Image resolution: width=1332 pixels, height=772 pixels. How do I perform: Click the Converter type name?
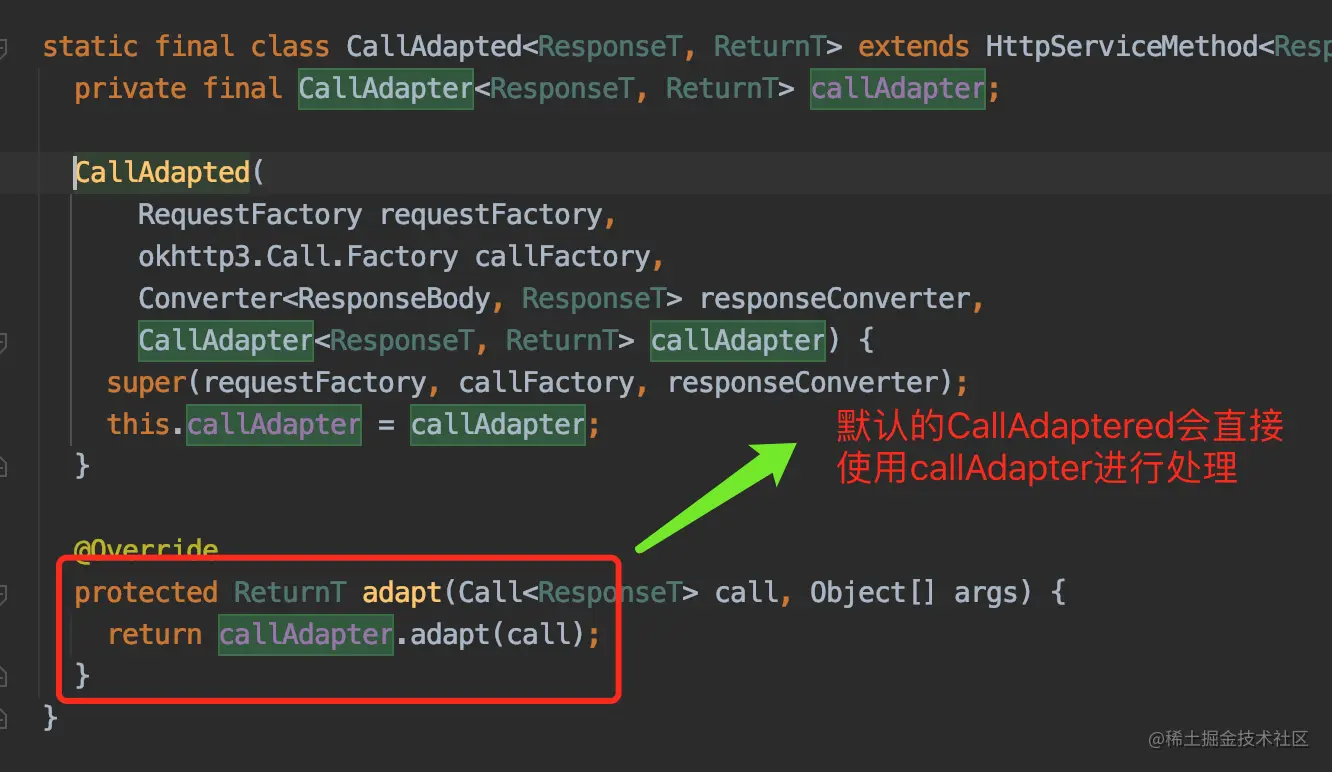click(x=210, y=299)
